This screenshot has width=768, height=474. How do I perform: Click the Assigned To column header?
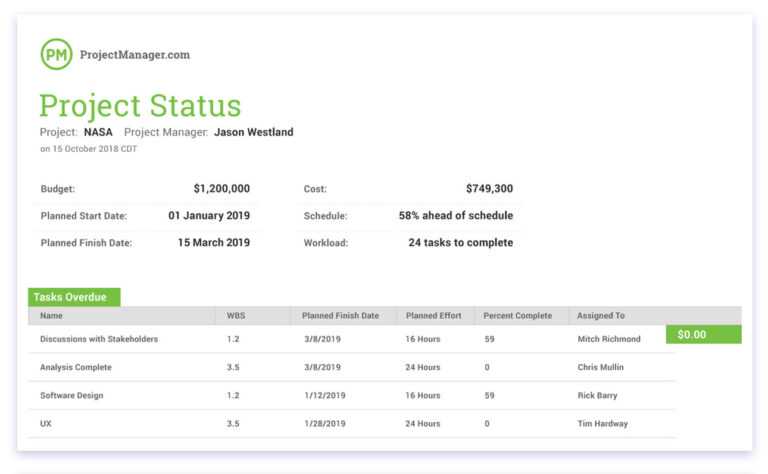(x=601, y=316)
